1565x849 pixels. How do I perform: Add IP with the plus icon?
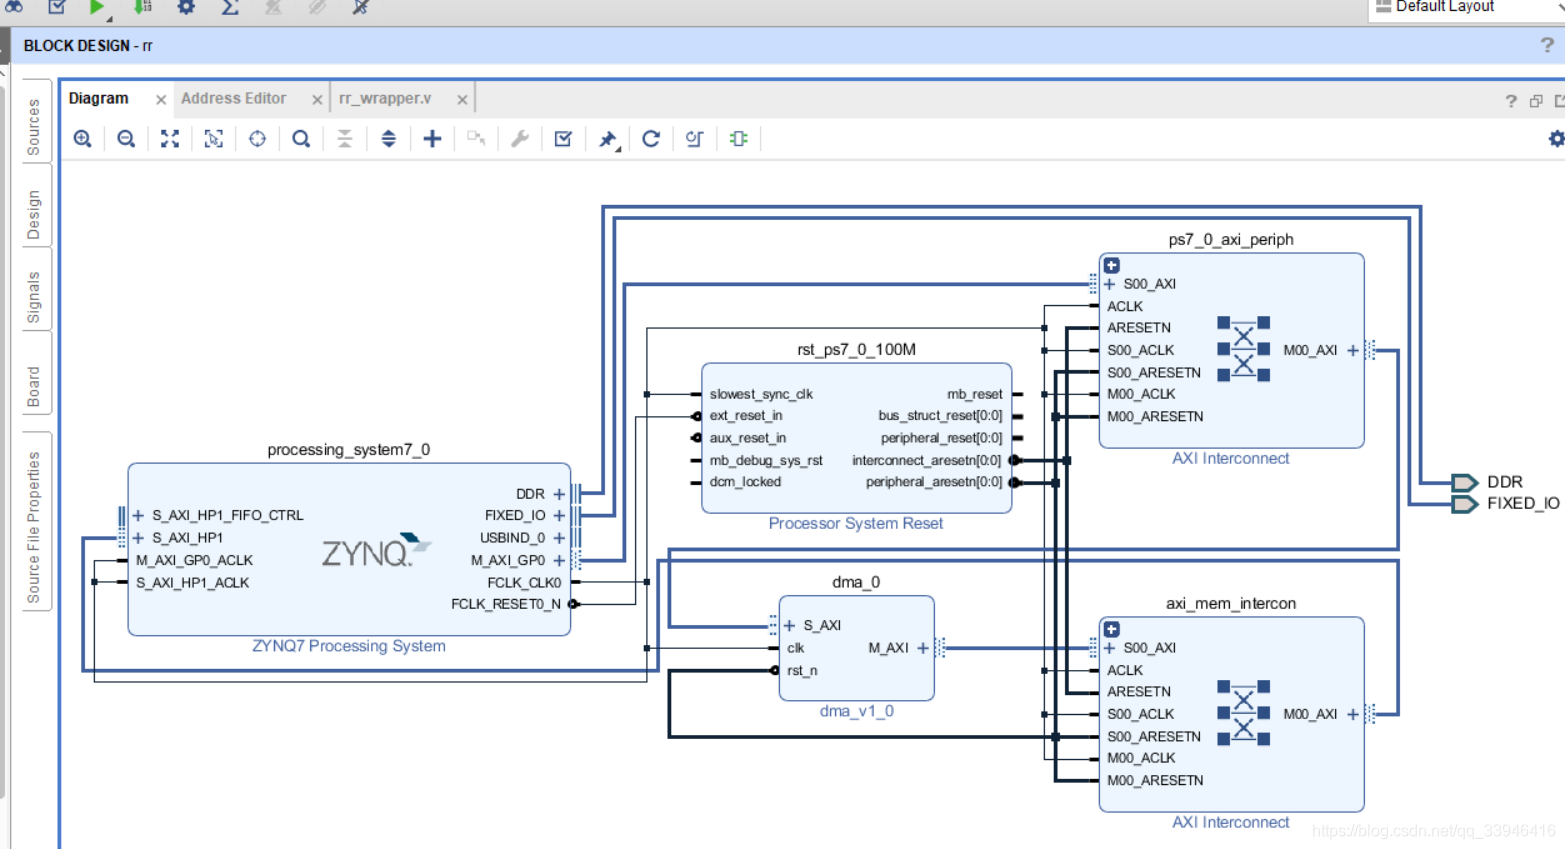(x=432, y=139)
